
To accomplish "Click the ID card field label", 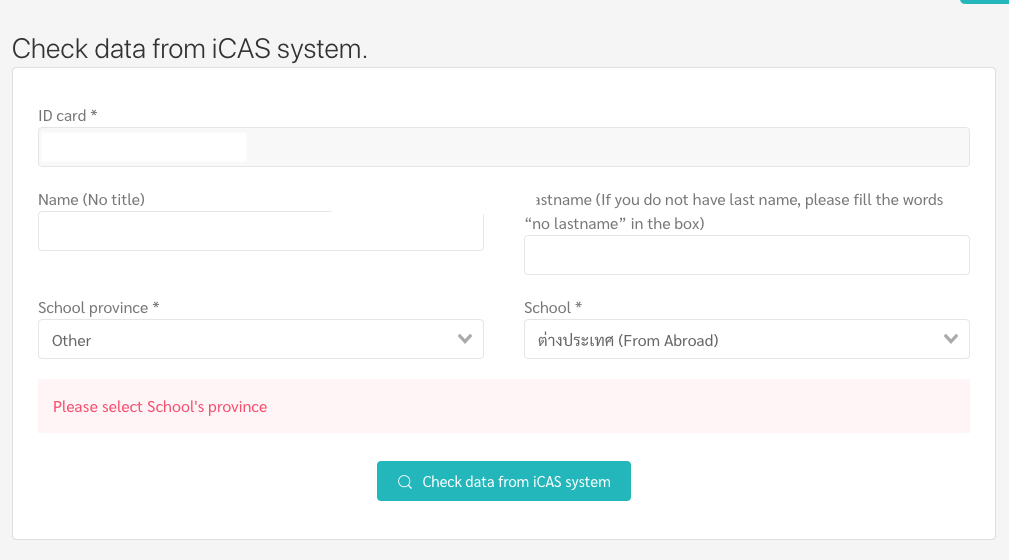I will click(68, 116).
